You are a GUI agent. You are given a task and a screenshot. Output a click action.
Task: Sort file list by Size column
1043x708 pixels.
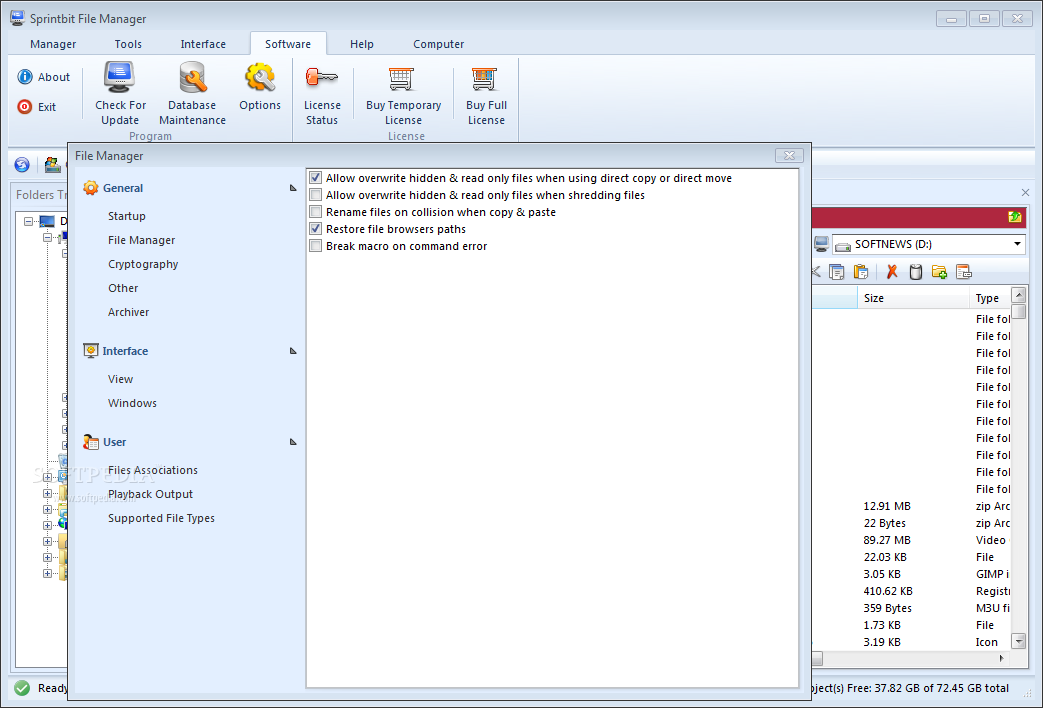coord(913,298)
